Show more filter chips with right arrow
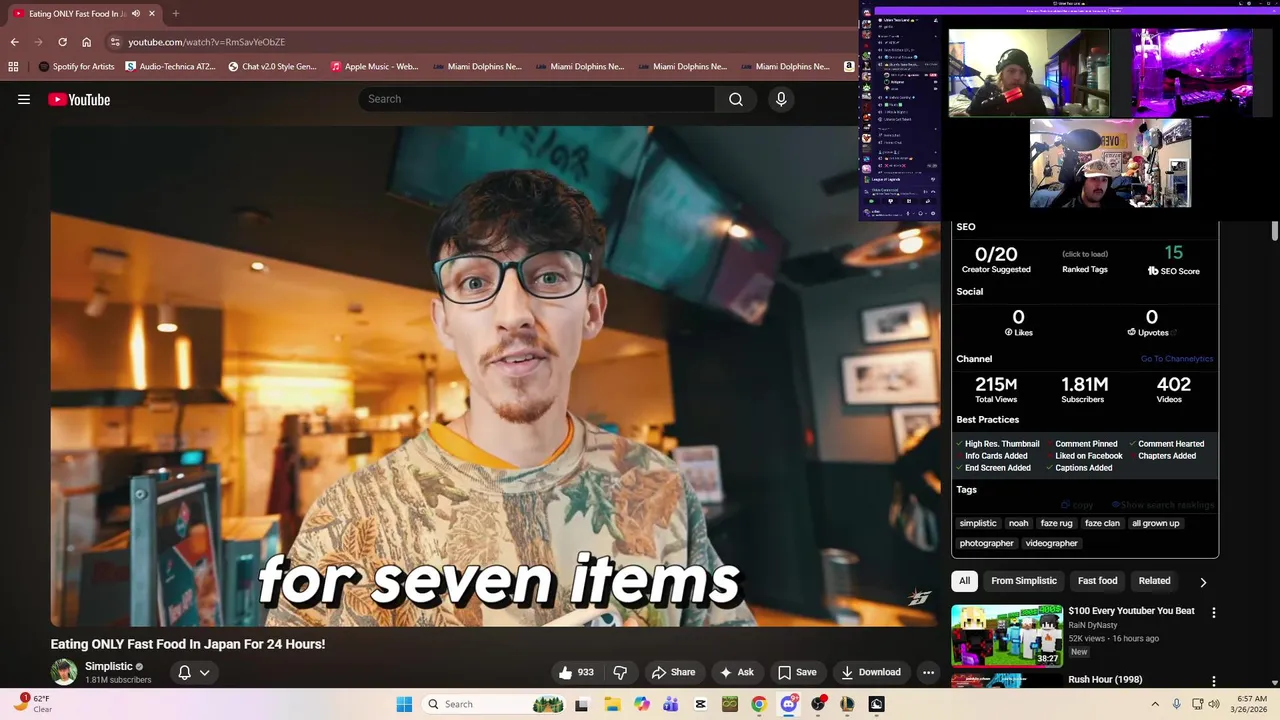 coord(1203,582)
